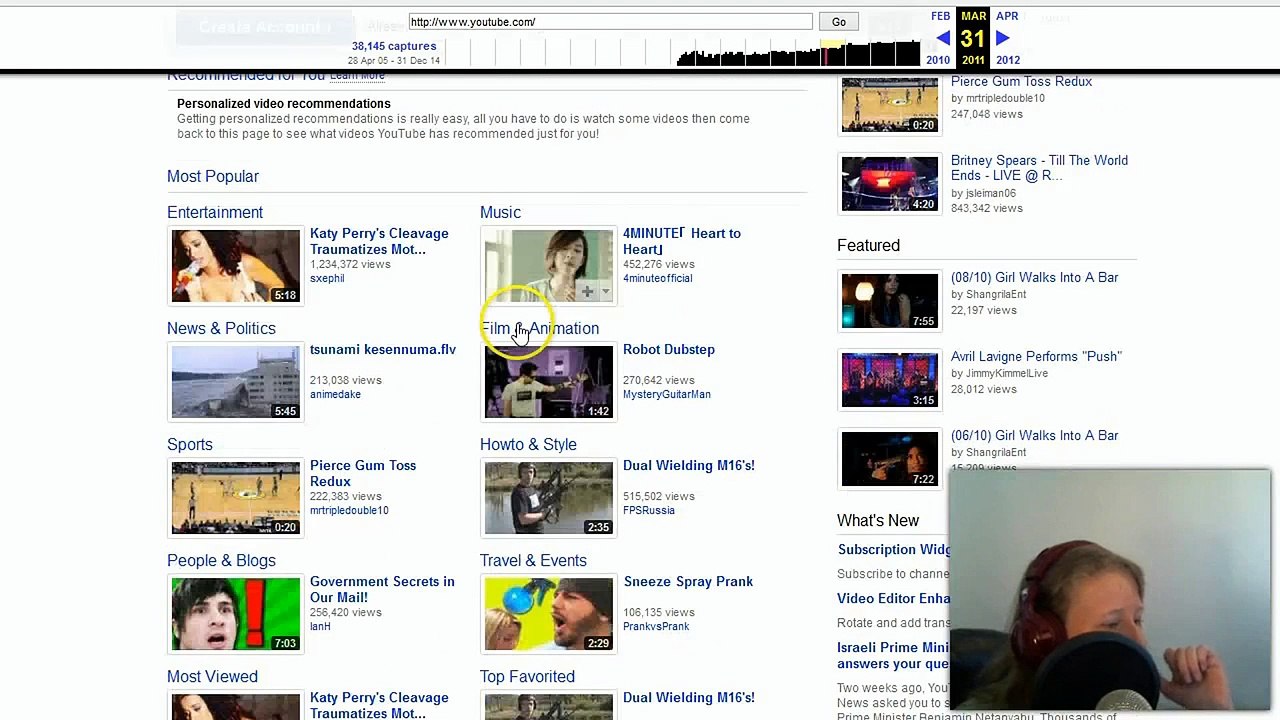Visit 4minuteofficial channel link
The width and height of the screenshot is (1280, 720).
coord(657,278)
